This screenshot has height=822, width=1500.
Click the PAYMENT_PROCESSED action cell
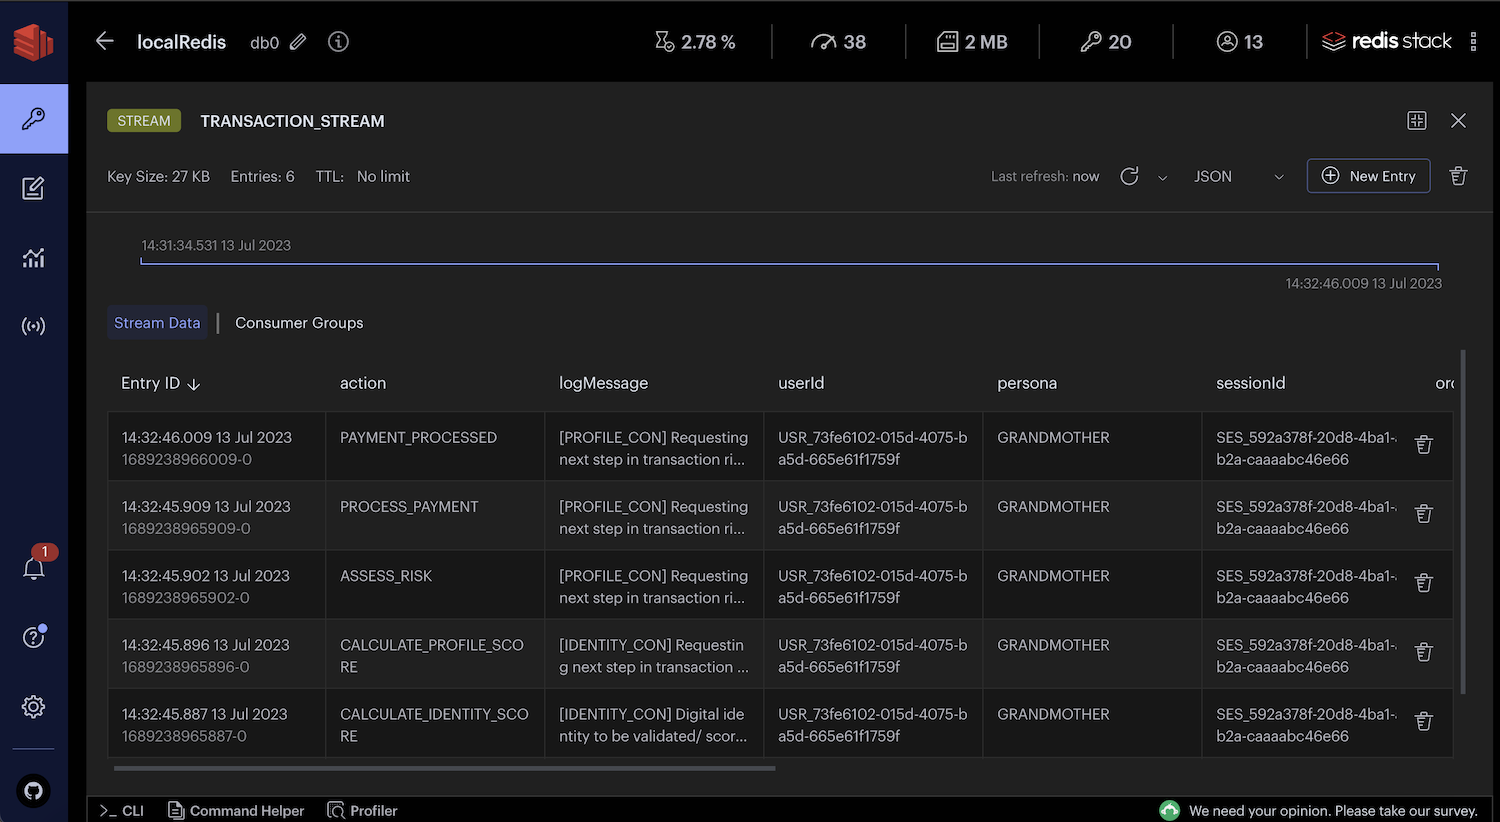pos(435,448)
